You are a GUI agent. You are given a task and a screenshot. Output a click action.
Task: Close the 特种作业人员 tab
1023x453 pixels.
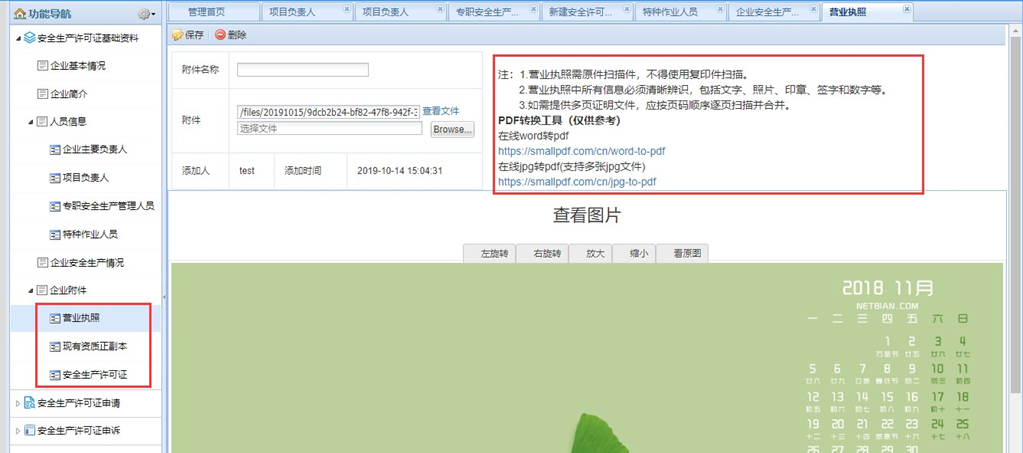point(720,8)
